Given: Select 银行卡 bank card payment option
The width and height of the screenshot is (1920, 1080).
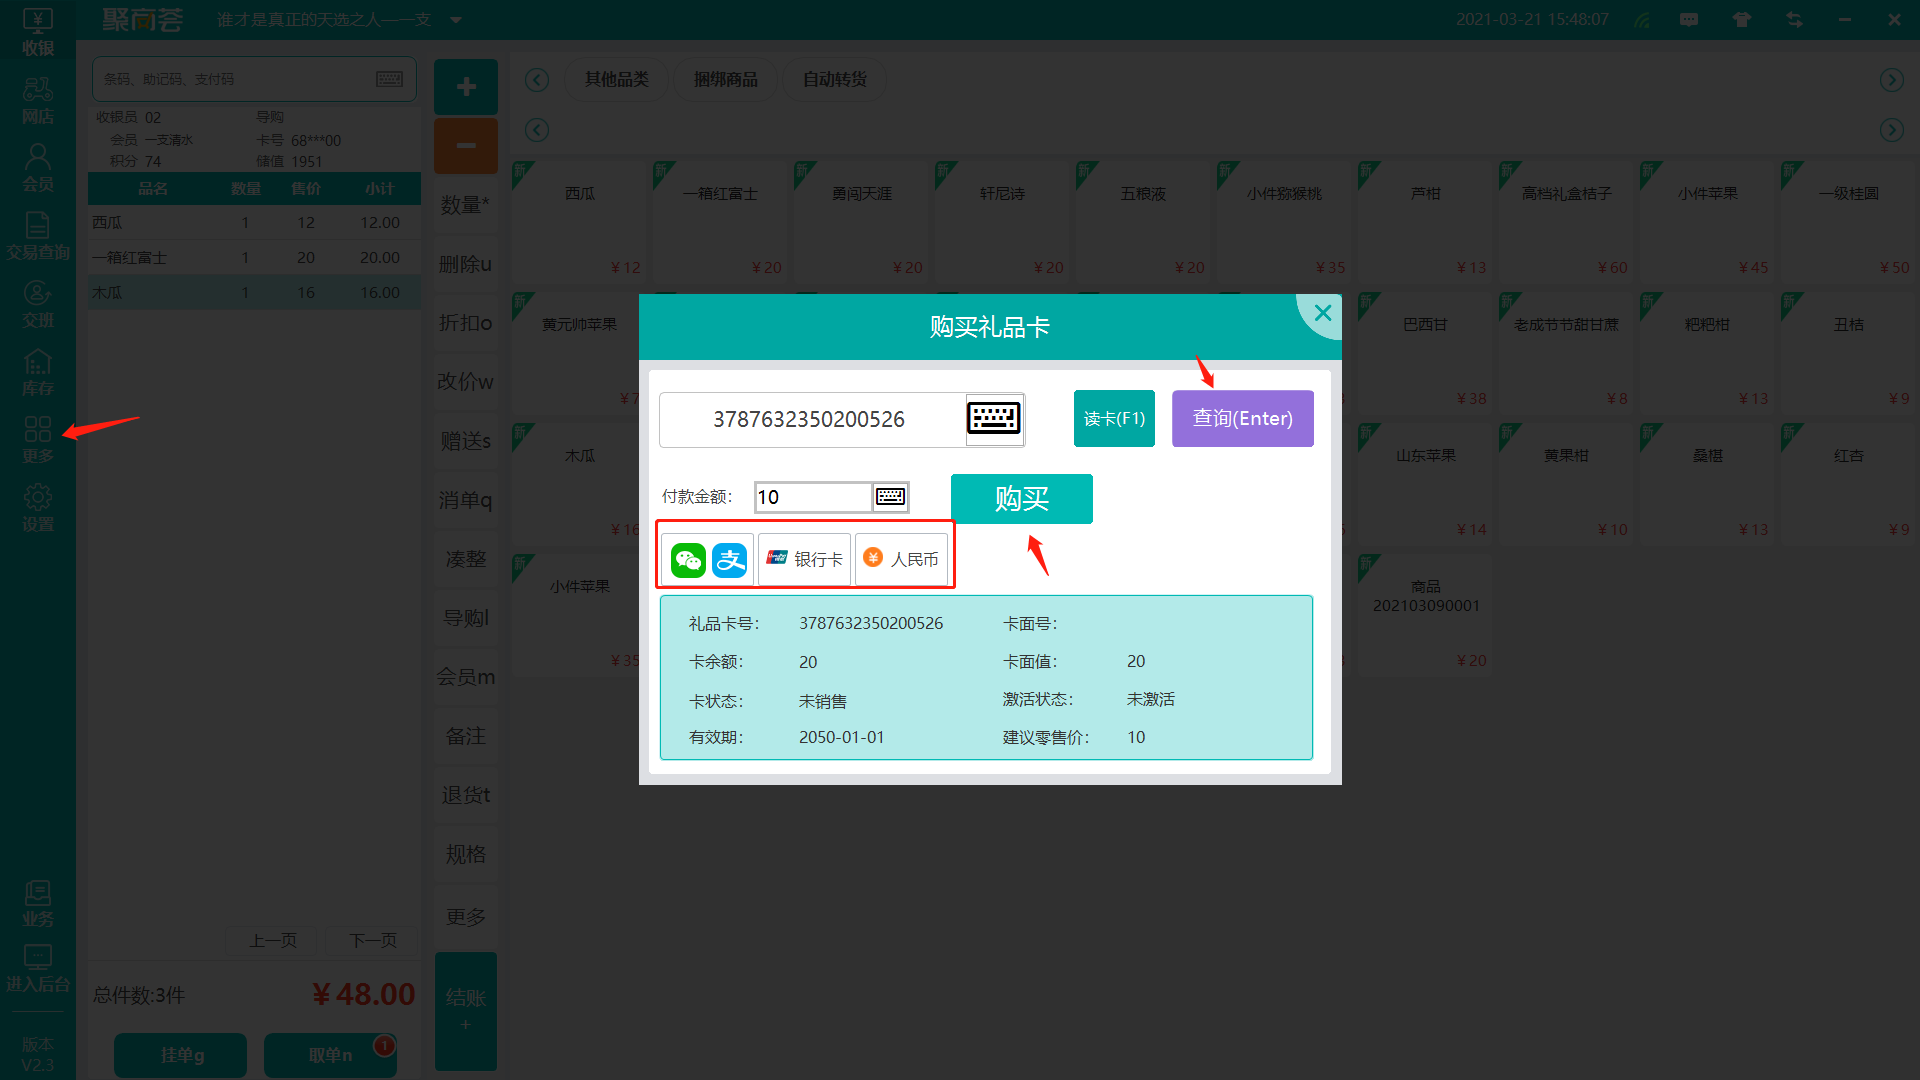Looking at the screenshot, I should pyautogui.click(x=805, y=559).
